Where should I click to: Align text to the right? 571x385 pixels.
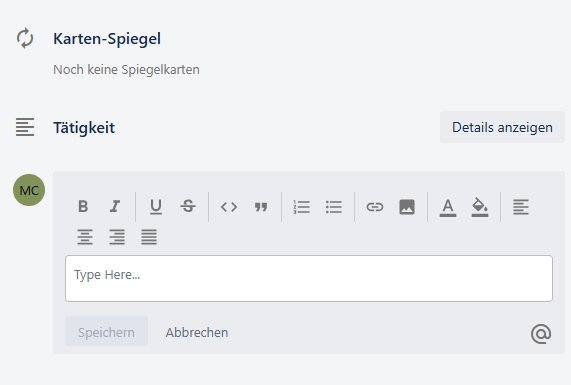117,237
